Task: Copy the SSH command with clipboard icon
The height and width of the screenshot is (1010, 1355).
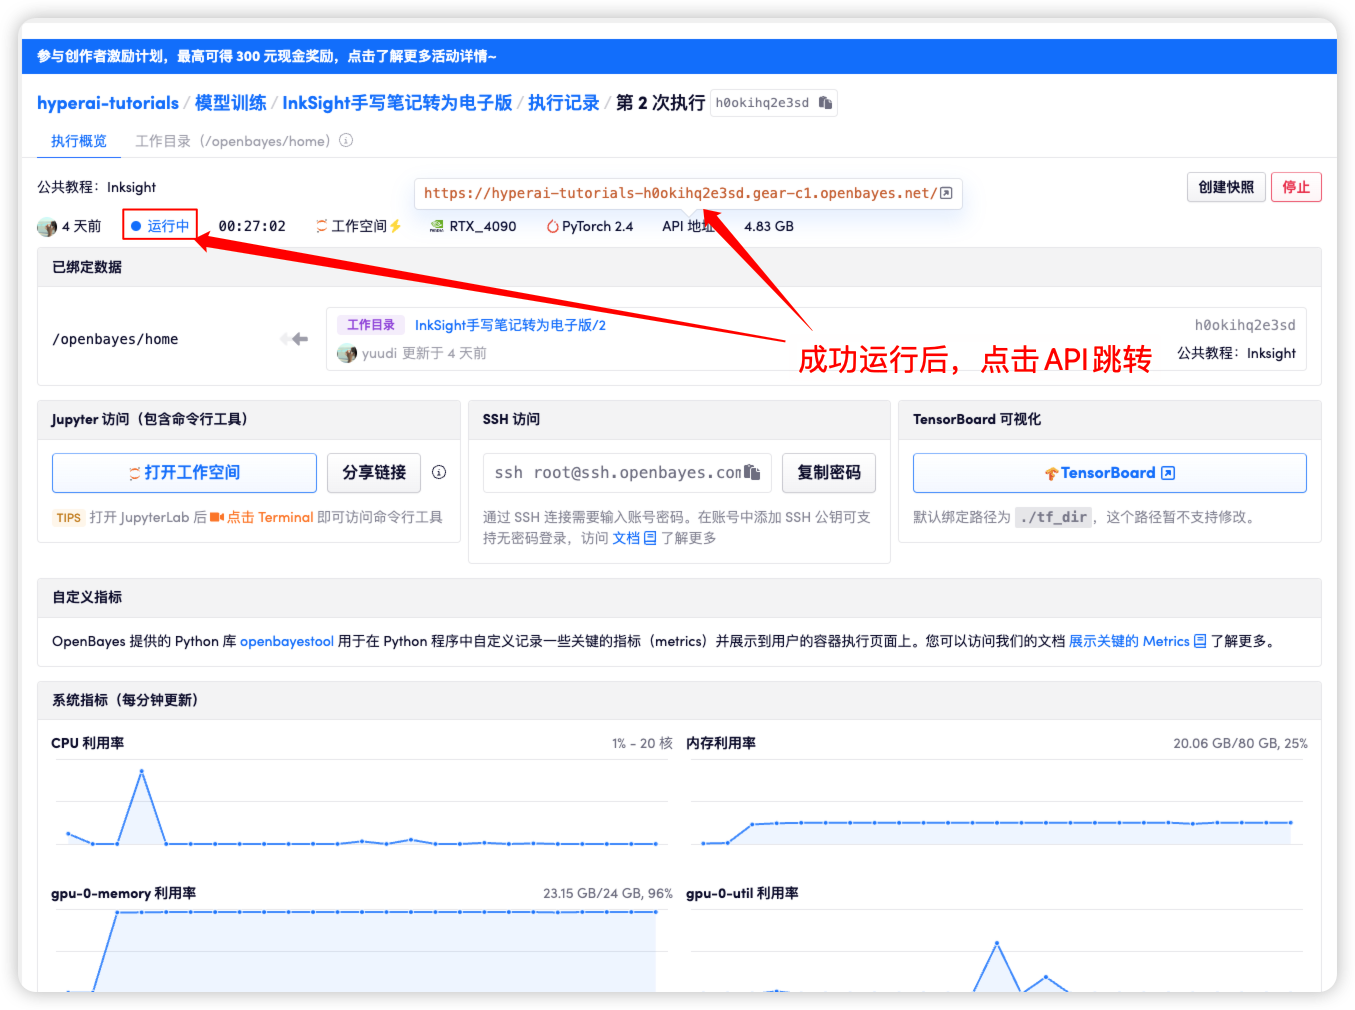Action: (x=752, y=472)
